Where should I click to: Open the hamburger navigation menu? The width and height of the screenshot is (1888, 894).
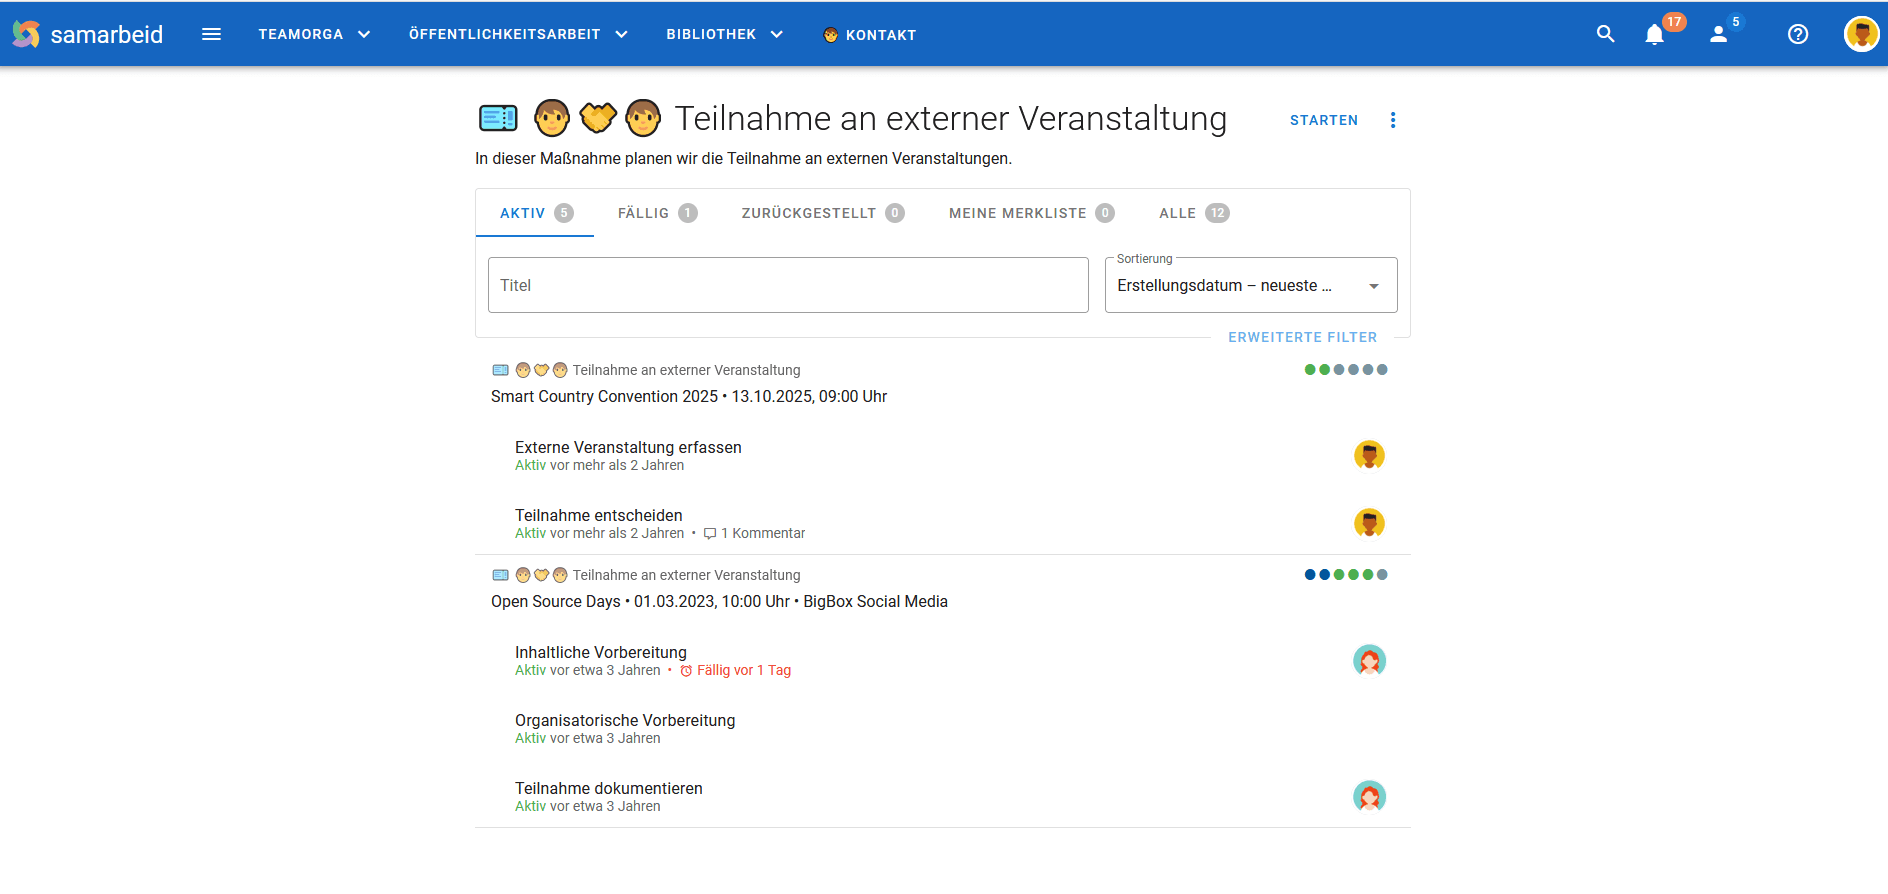click(x=211, y=34)
